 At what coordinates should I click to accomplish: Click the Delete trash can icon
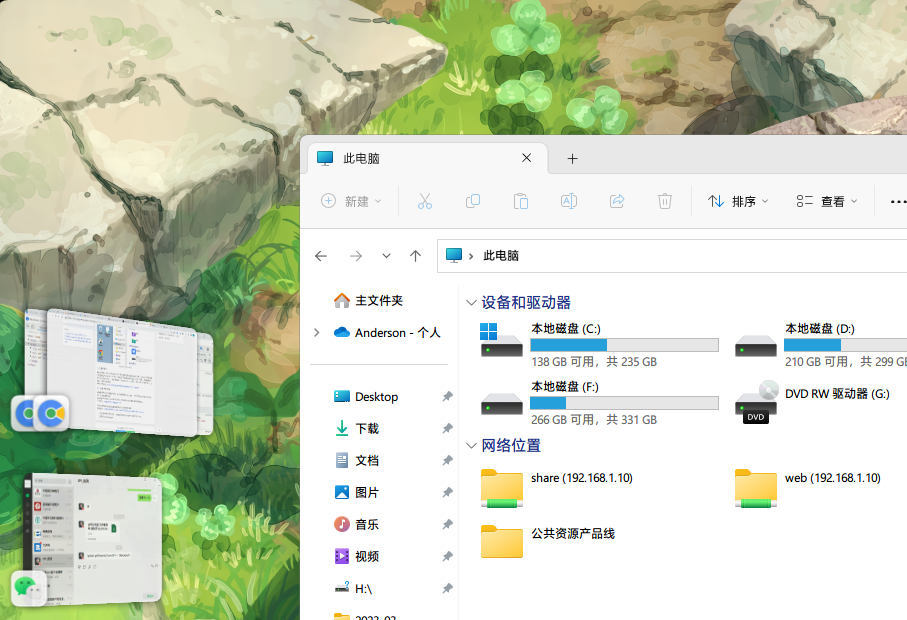[665, 201]
